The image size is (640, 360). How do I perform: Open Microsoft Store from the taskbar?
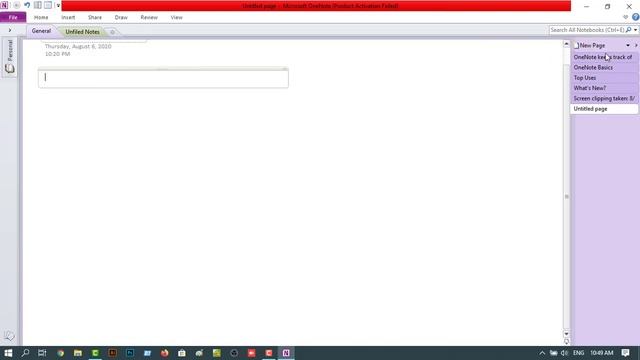point(182,353)
